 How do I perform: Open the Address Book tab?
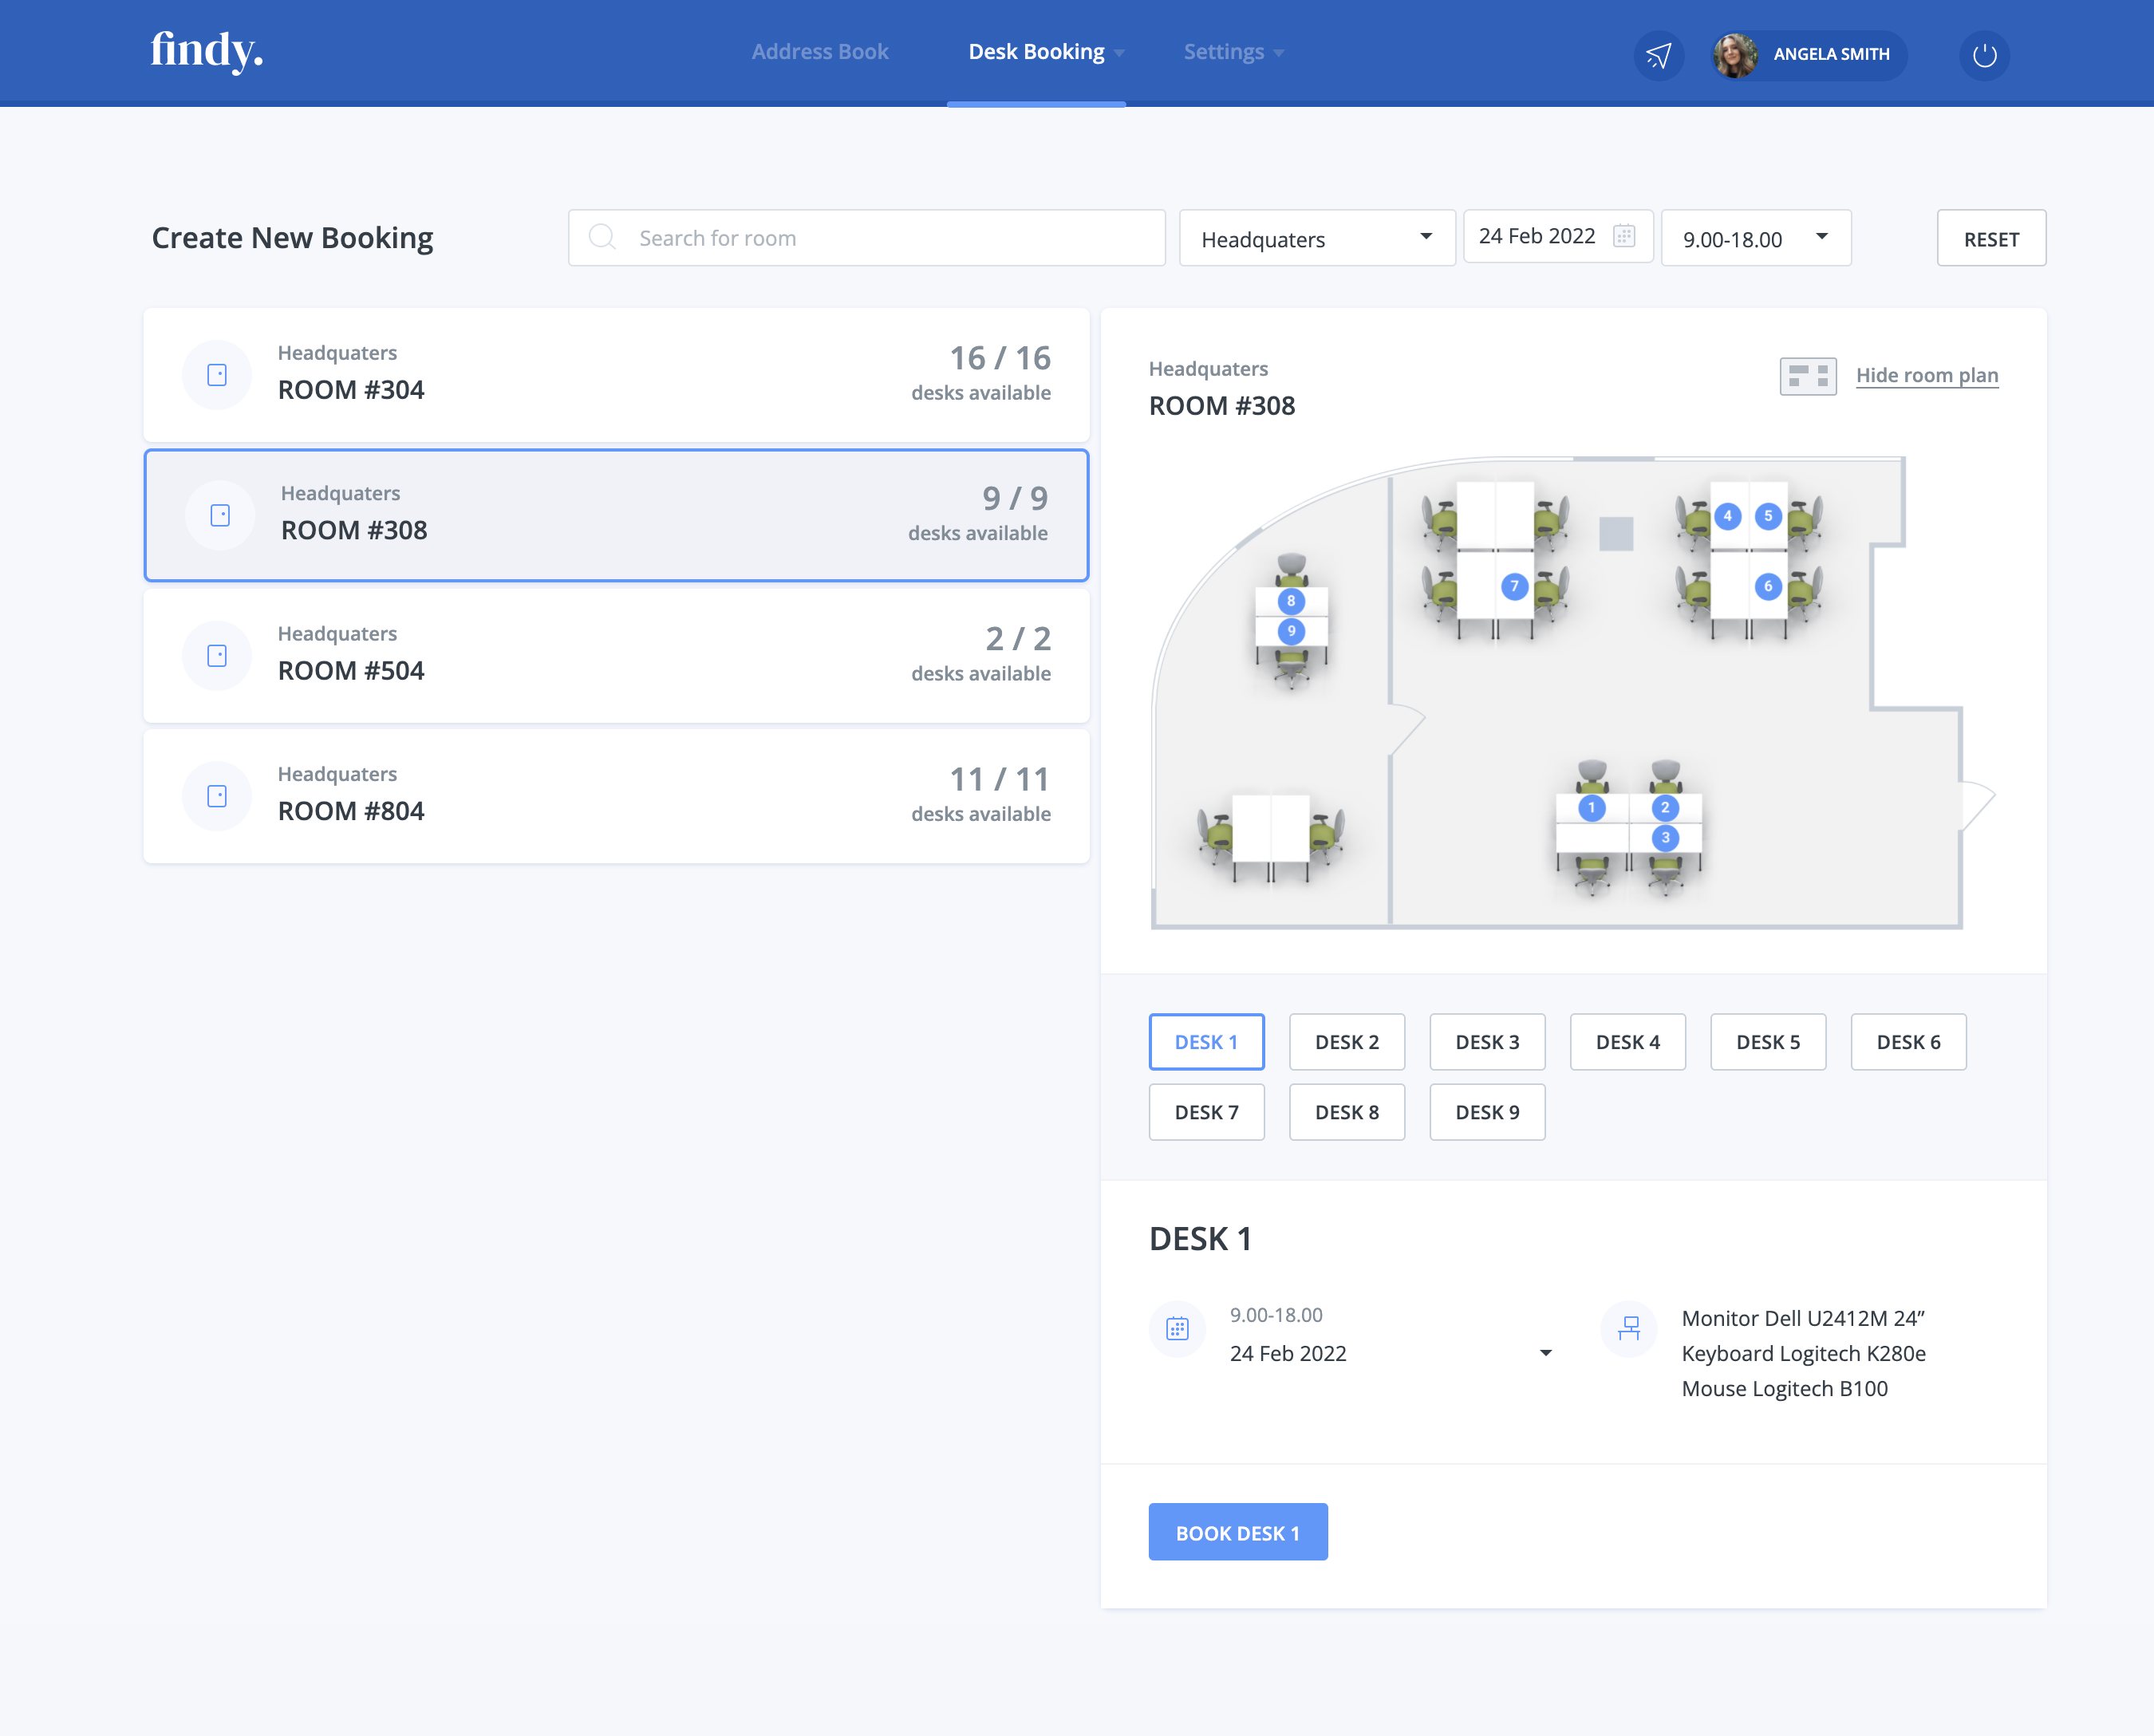click(819, 52)
